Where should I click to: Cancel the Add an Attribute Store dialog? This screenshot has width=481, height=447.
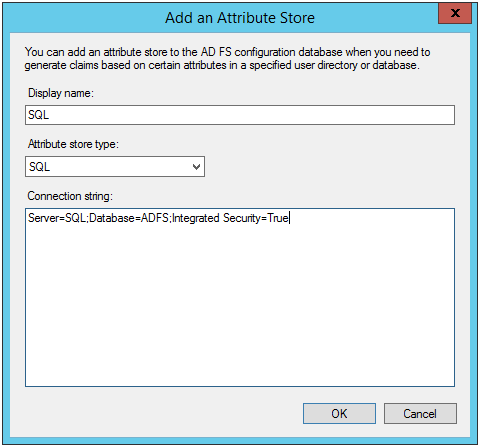coord(420,413)
